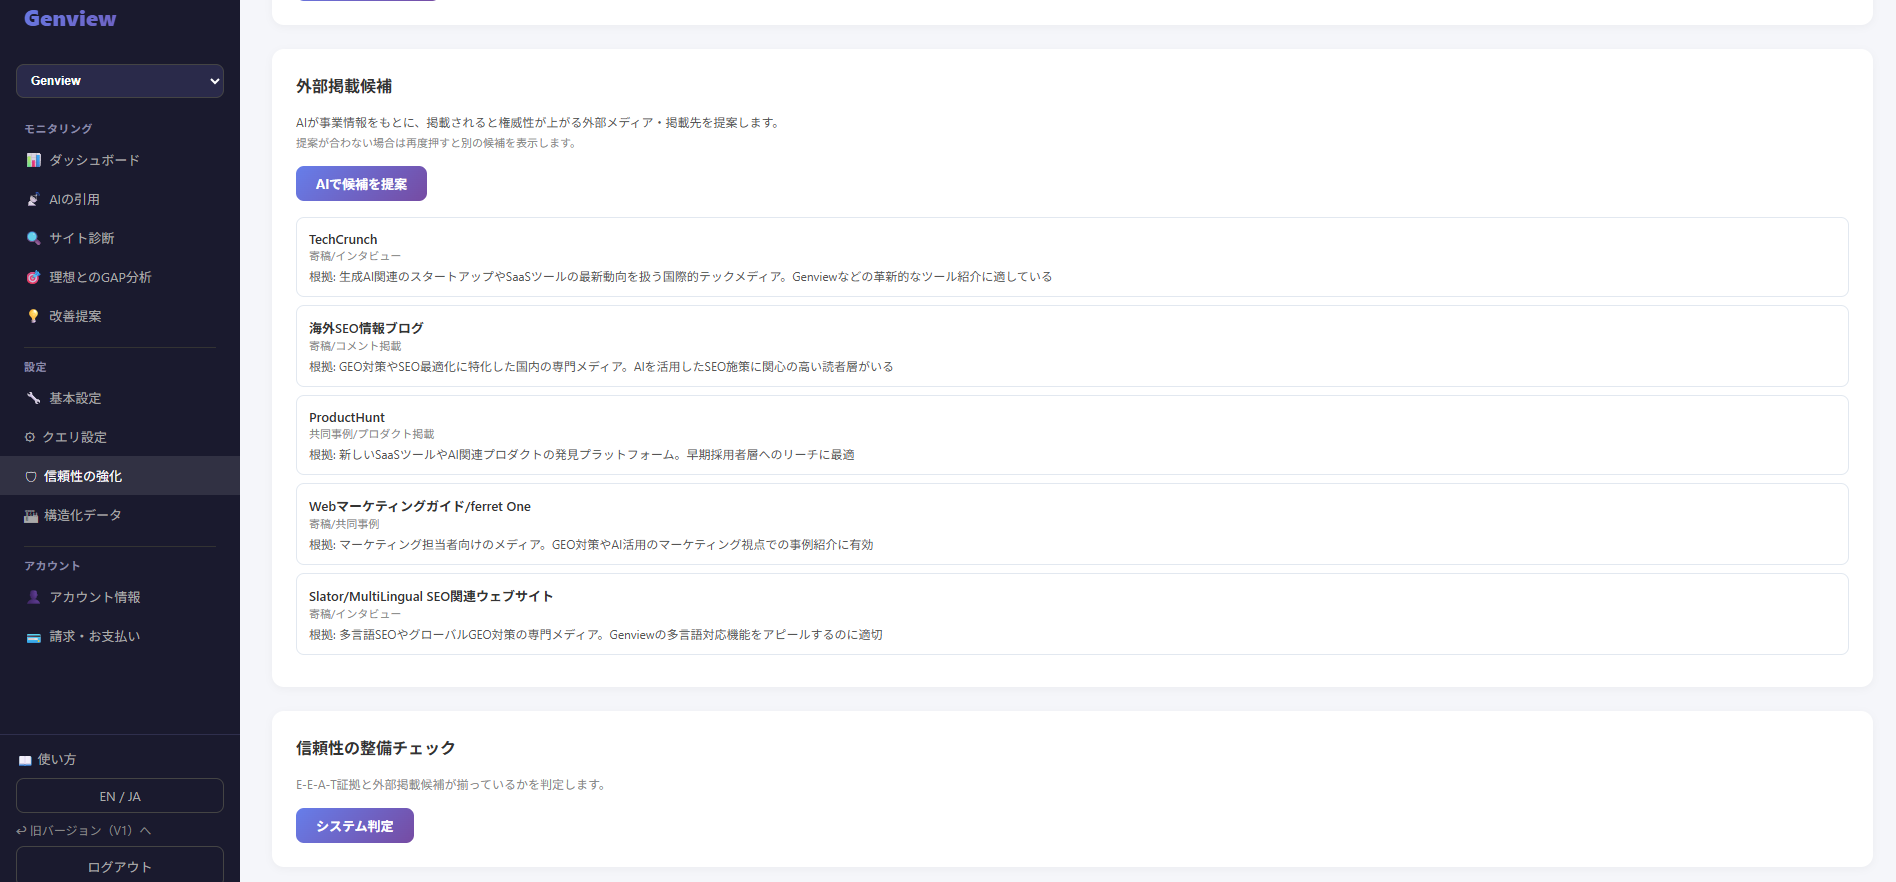Navigate to 基本設定
The width and height of the screenshot is (1896, 882).
120,398
